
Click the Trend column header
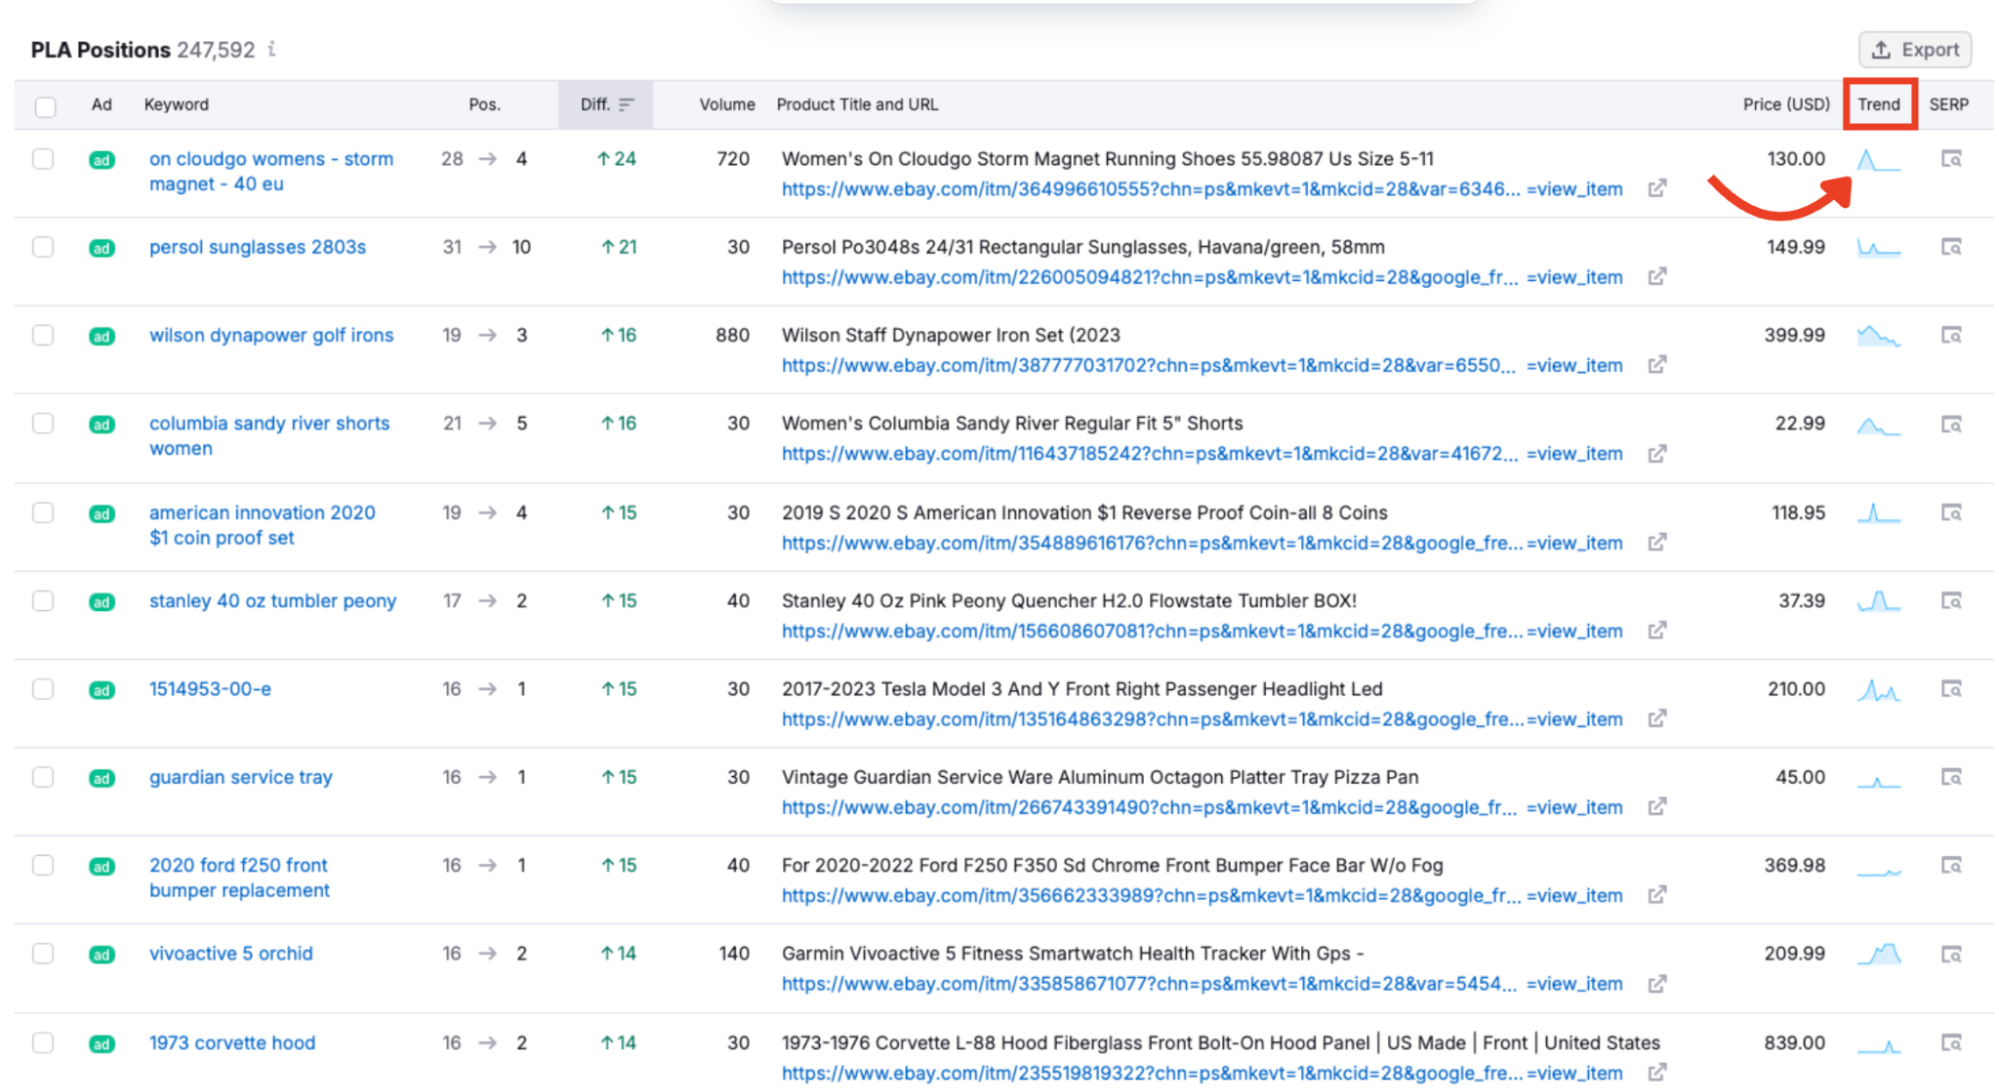coord(1878,105)
